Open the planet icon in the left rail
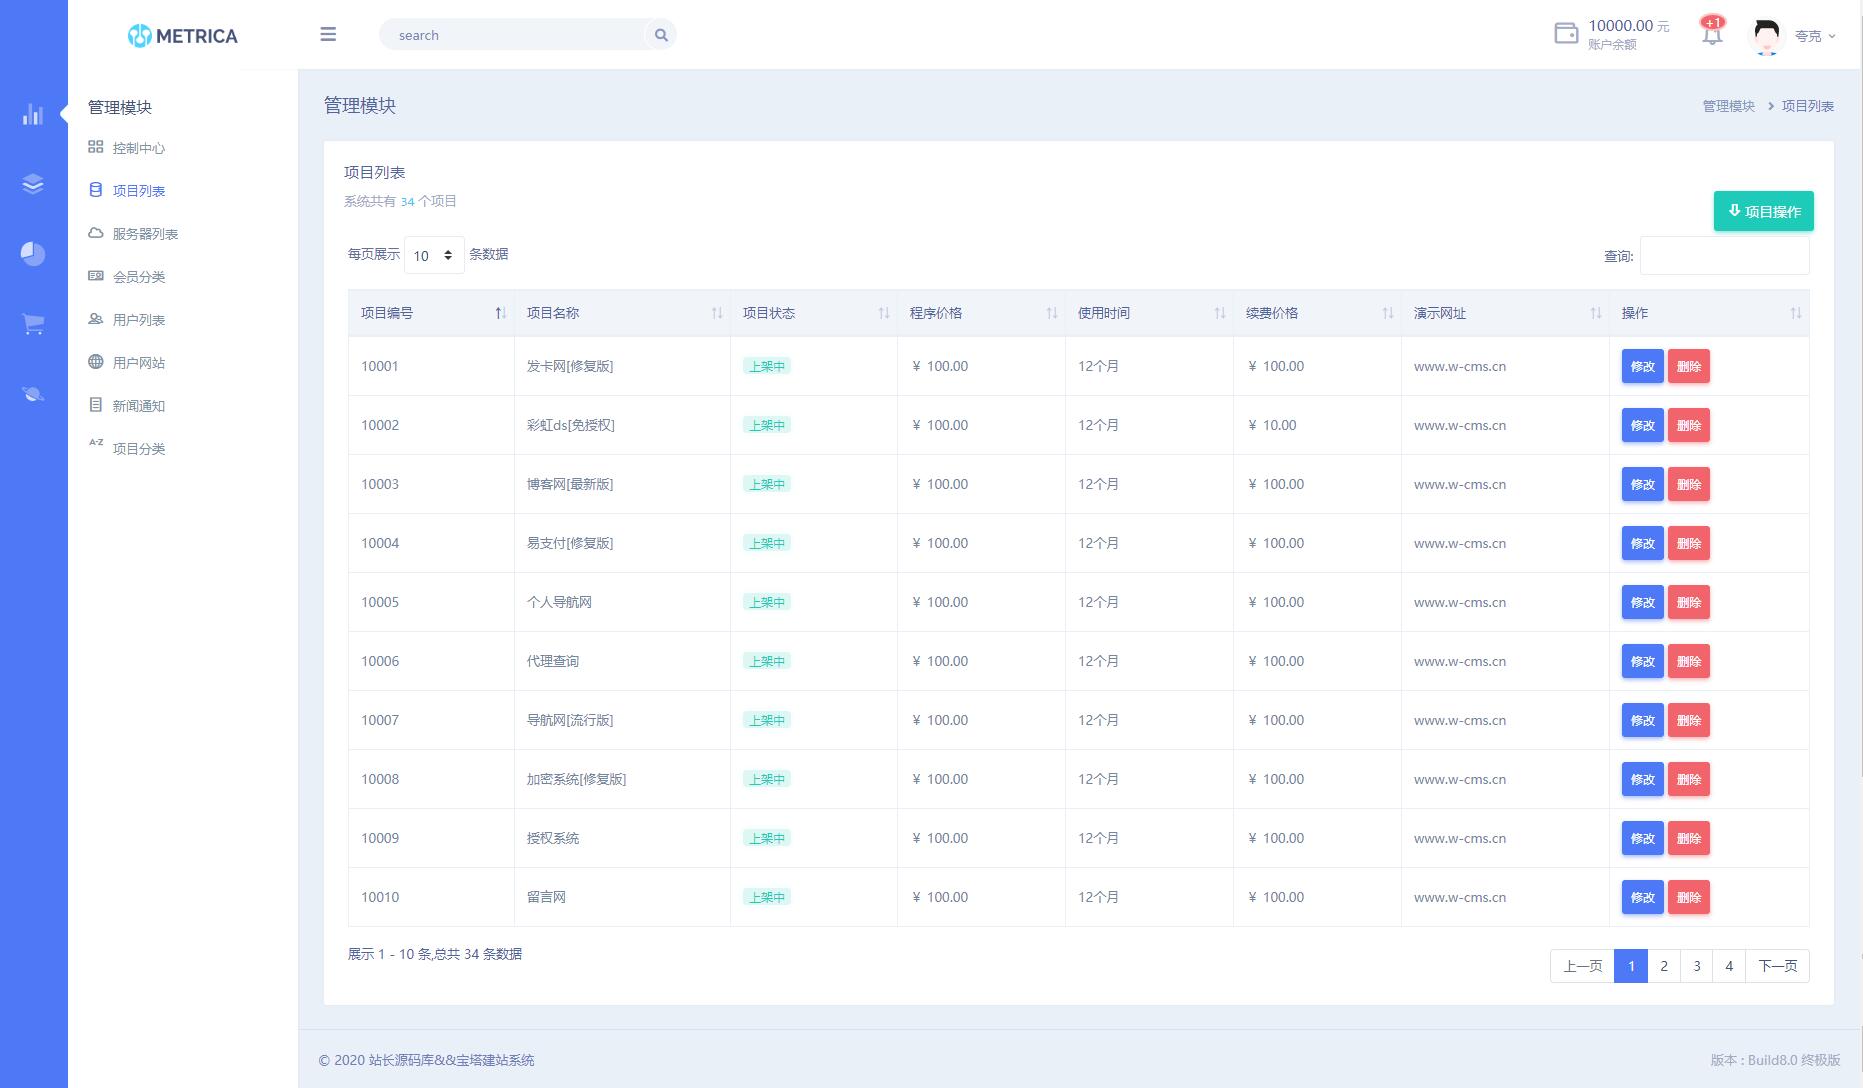Image resolution: width=1863 pixels, height=1088 pixels. coord(33,394)
